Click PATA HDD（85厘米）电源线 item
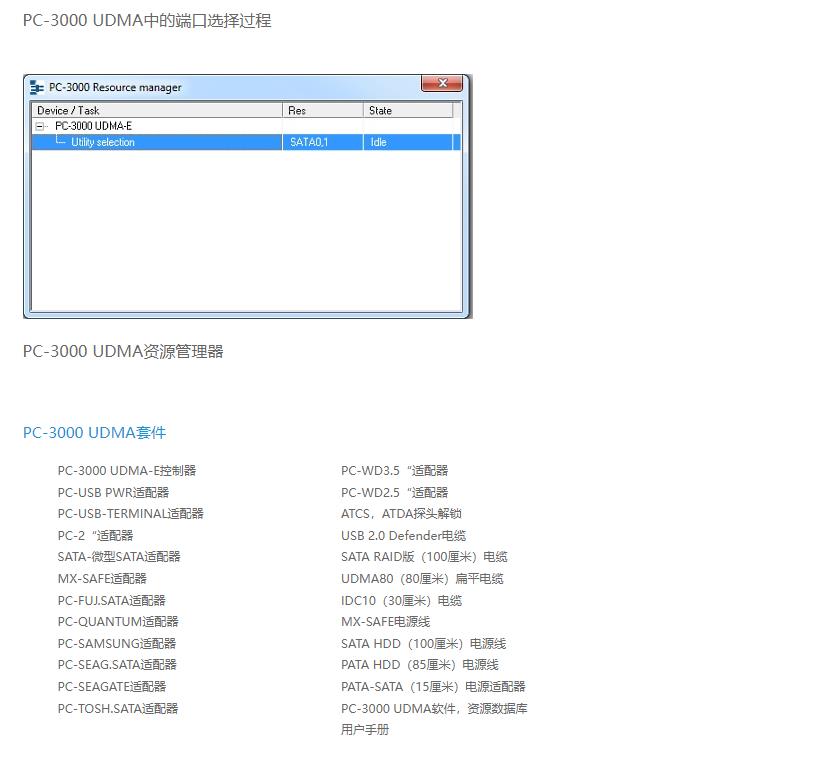Screen dimensions: 817x757 [420, 665]
